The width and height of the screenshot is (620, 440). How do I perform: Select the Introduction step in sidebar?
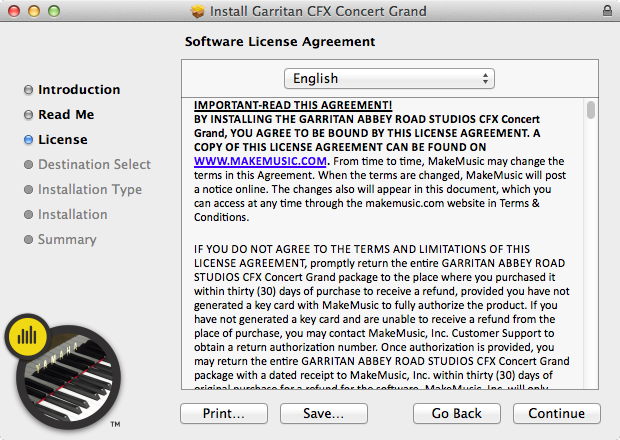(79, 90)
